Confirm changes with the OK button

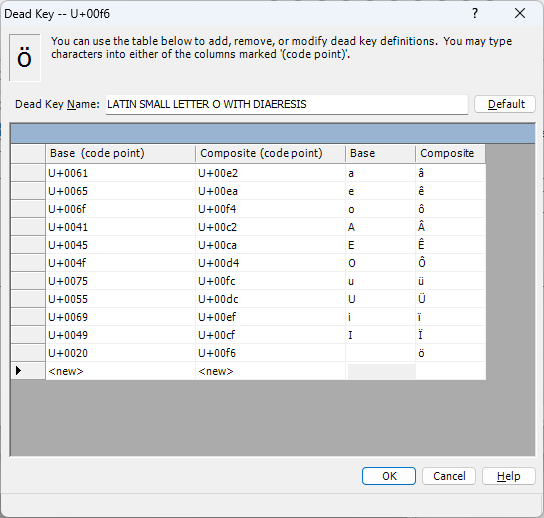pyautogui.click(x=389, y=476)
